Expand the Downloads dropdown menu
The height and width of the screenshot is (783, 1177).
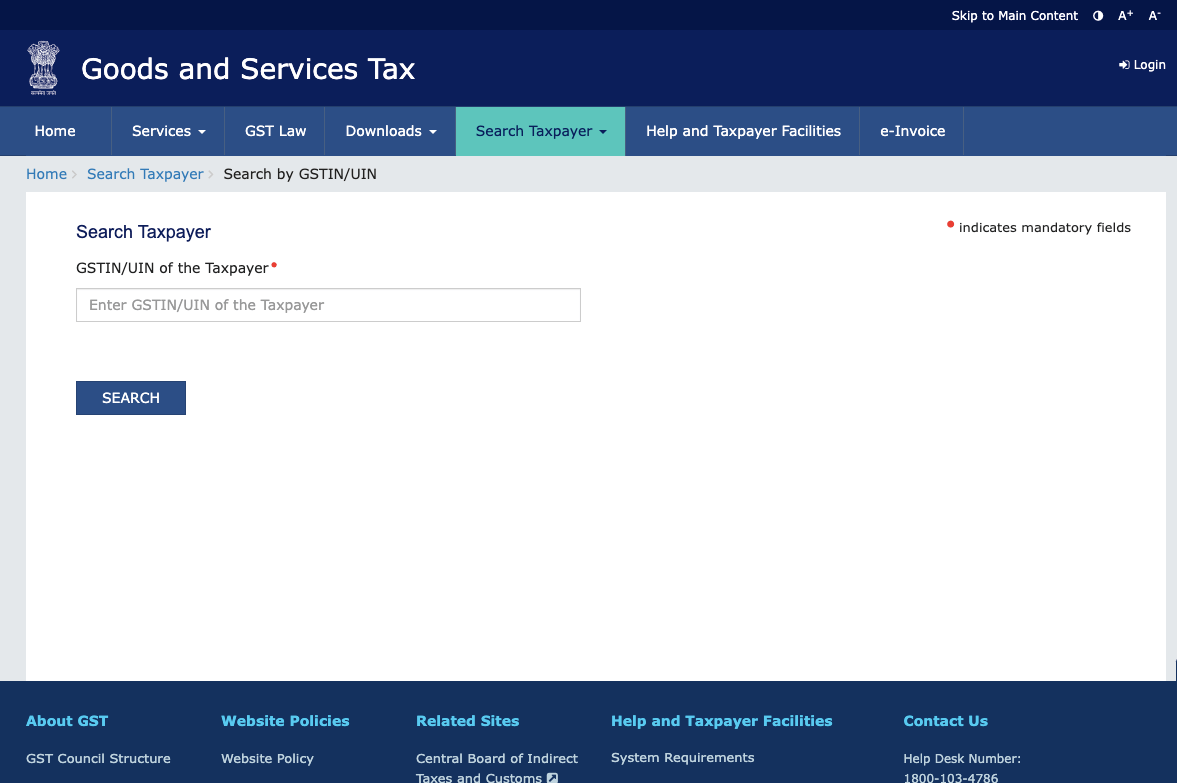(x=390, y=131)
